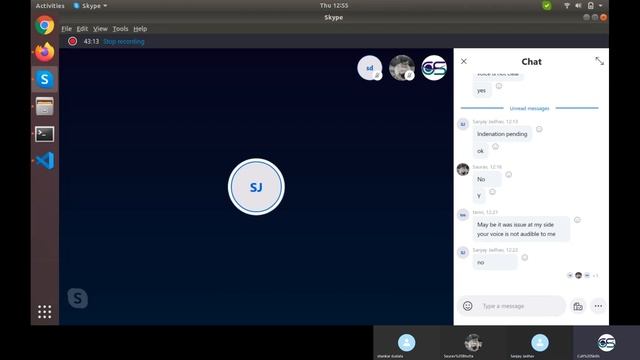The image size is (640, 360).
Task: Click the 'yes' message bubble
Action: click(x=482, y=91)
